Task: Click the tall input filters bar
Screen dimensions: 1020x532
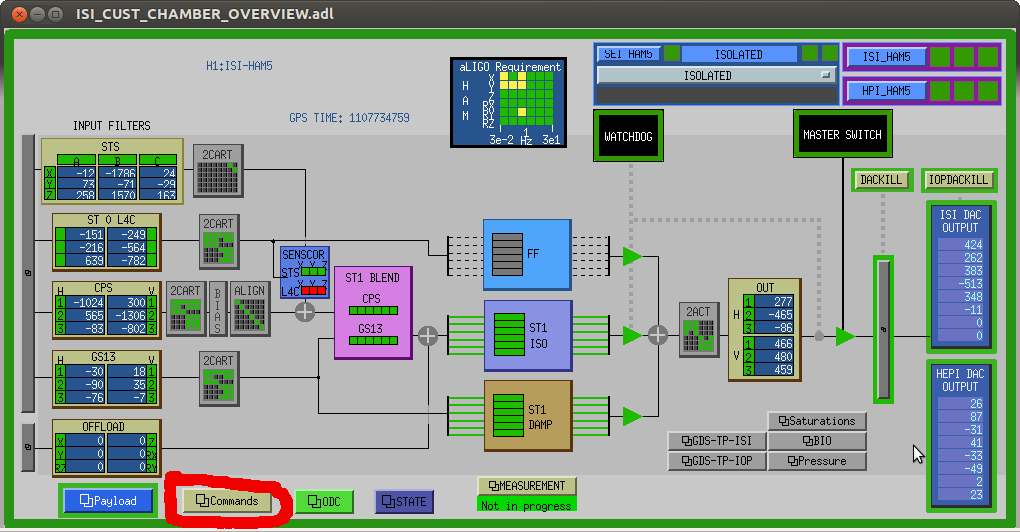Action: tap(27, 273)
